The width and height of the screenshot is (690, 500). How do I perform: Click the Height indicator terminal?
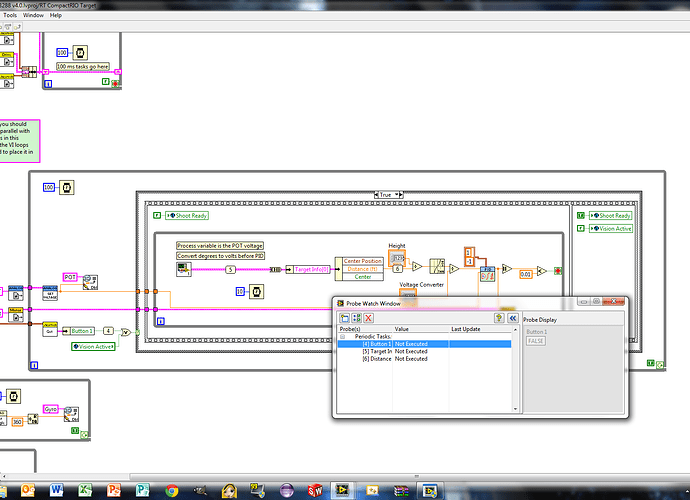[x=397, y=257]
